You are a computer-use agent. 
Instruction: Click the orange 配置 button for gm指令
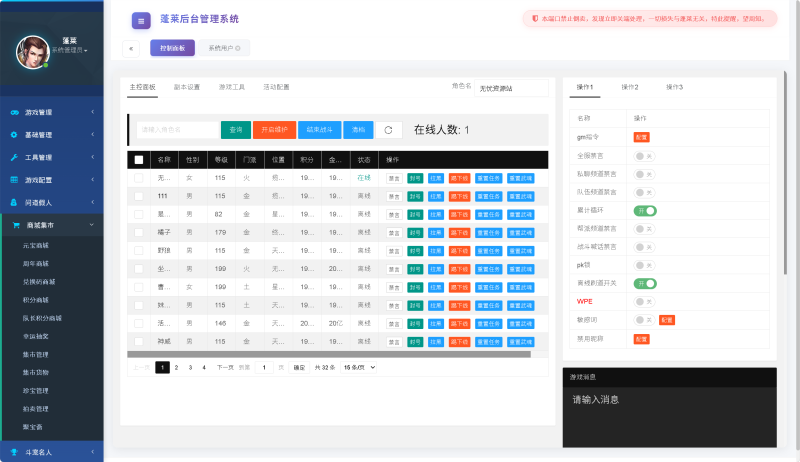click(x=641, y=137)
